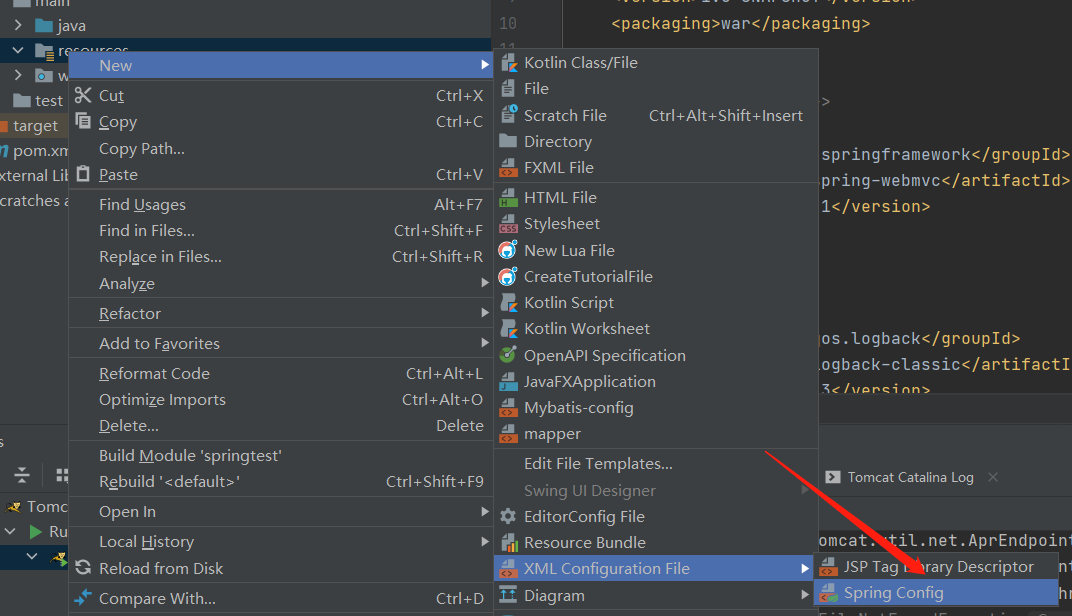Image resolution: width=1072 pixels, height=616 pixels.
Task: Click Build Module 'springtest'
Action: point(190,456)
